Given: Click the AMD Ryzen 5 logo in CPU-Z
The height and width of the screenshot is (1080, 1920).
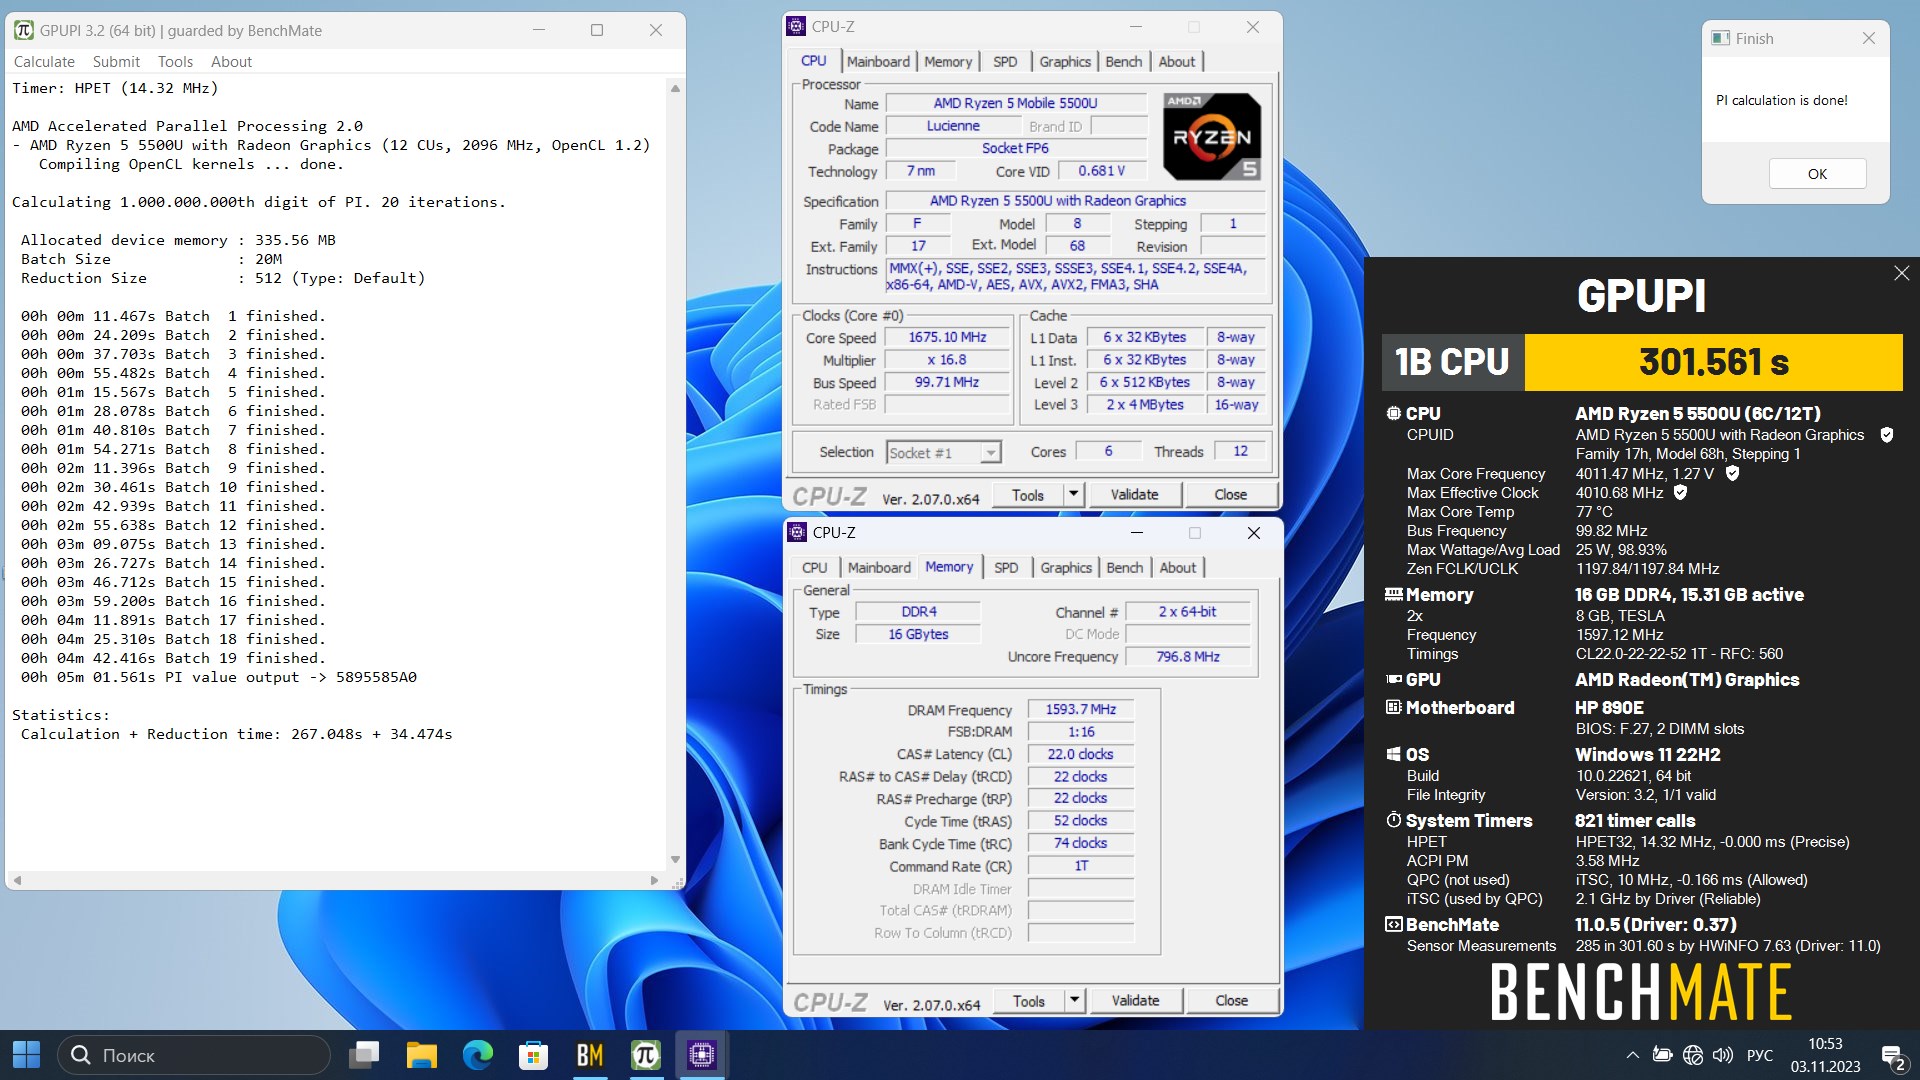Looking at the screenshot, I should click(x=1212, y=136).
